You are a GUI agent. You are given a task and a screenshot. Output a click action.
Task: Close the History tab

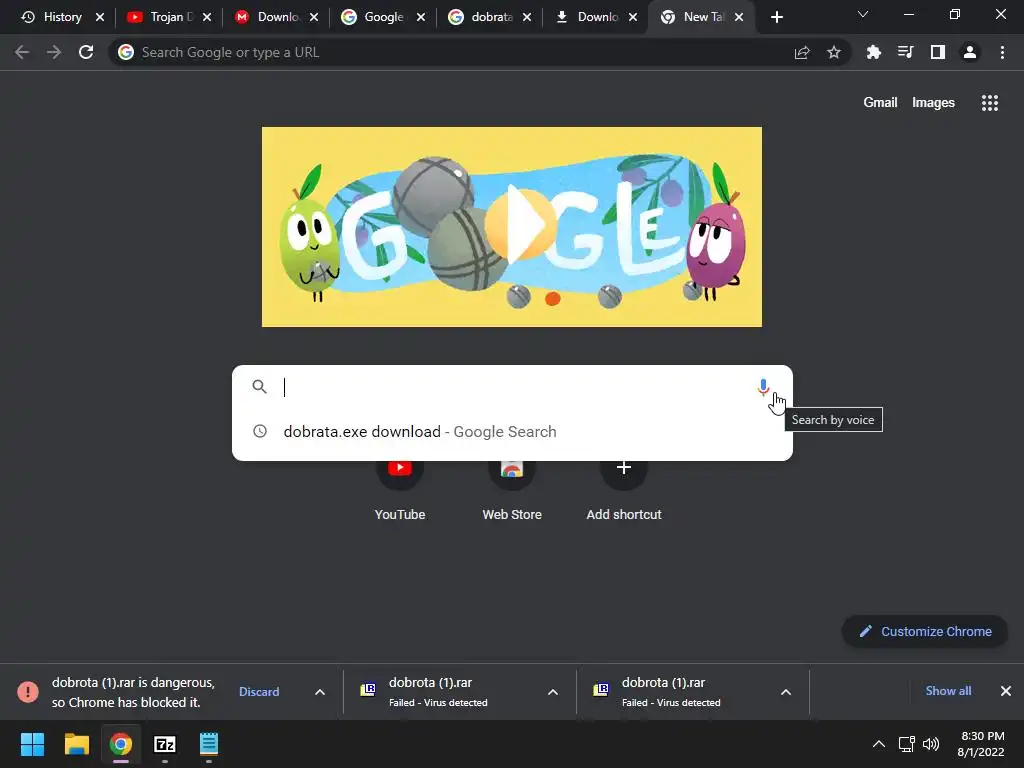pos(100,17)
